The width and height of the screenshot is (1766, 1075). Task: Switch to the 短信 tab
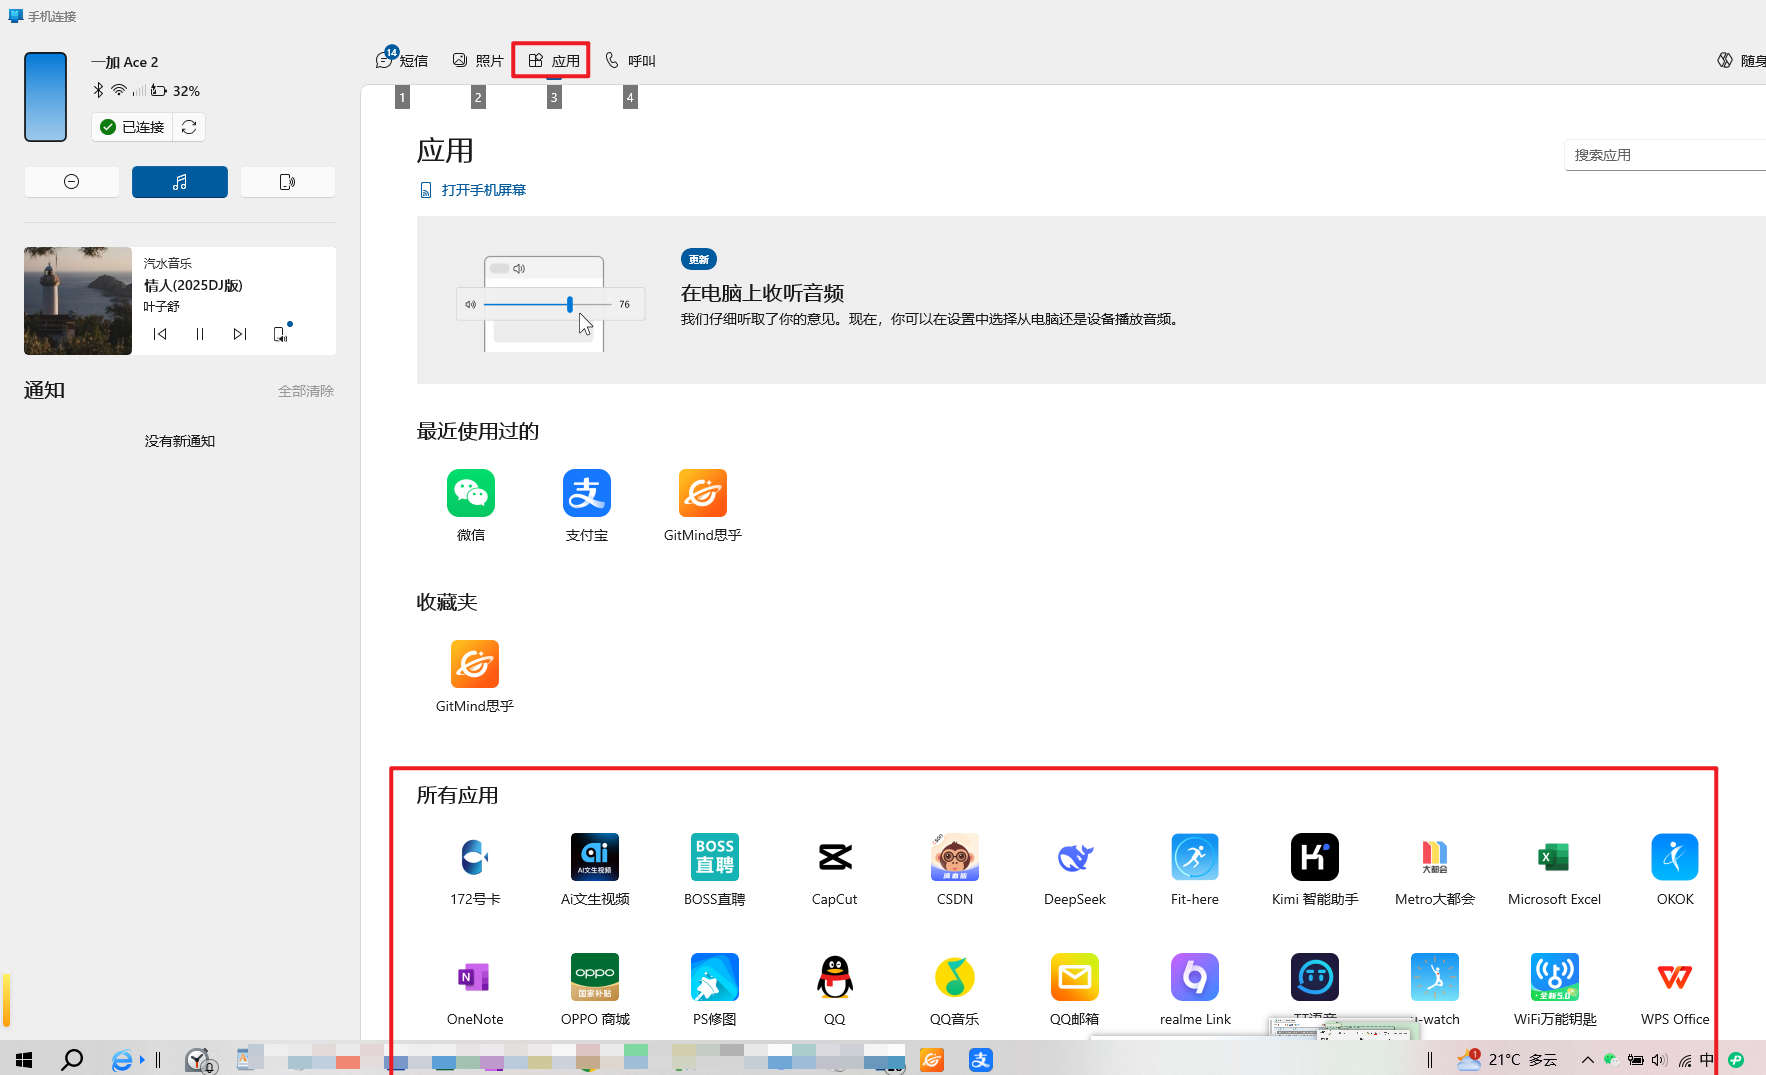(x=402, y=60)
